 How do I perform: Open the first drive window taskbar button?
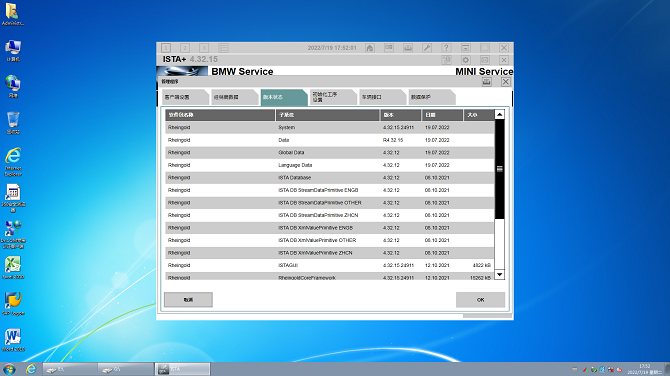pos(70,369)
